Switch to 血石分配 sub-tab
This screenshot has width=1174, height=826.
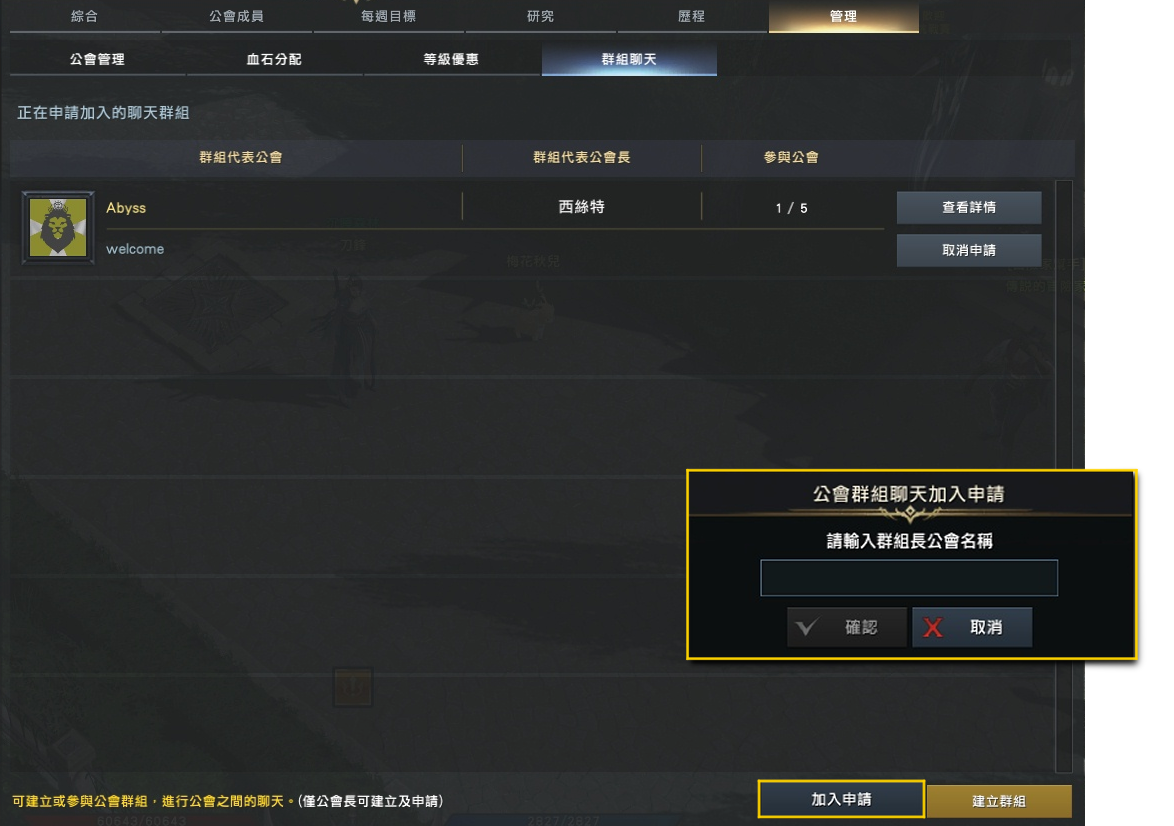(275, 59)
